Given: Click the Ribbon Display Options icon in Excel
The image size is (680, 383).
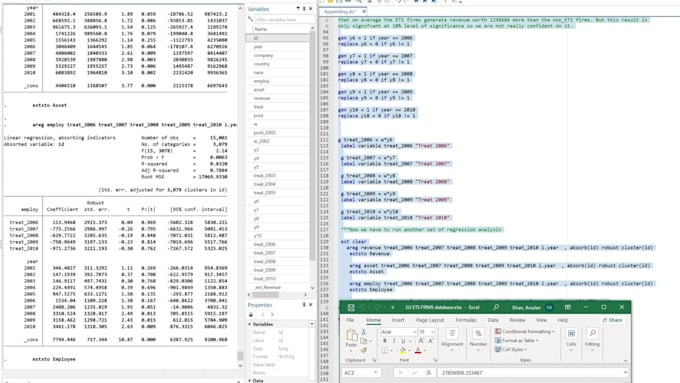Looking at the screenshot, I should tap(568, 307).
